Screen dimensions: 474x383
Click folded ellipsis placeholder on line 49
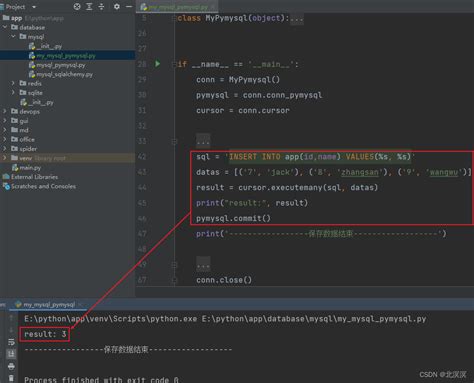203,265
